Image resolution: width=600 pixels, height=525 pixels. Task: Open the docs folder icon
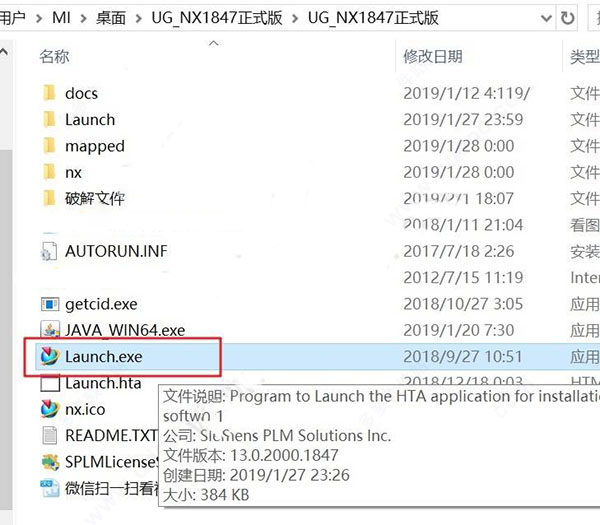click(x=49, y=93)
